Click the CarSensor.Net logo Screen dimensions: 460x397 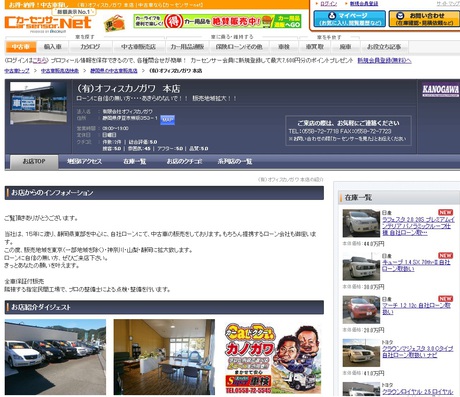(48, 22)
